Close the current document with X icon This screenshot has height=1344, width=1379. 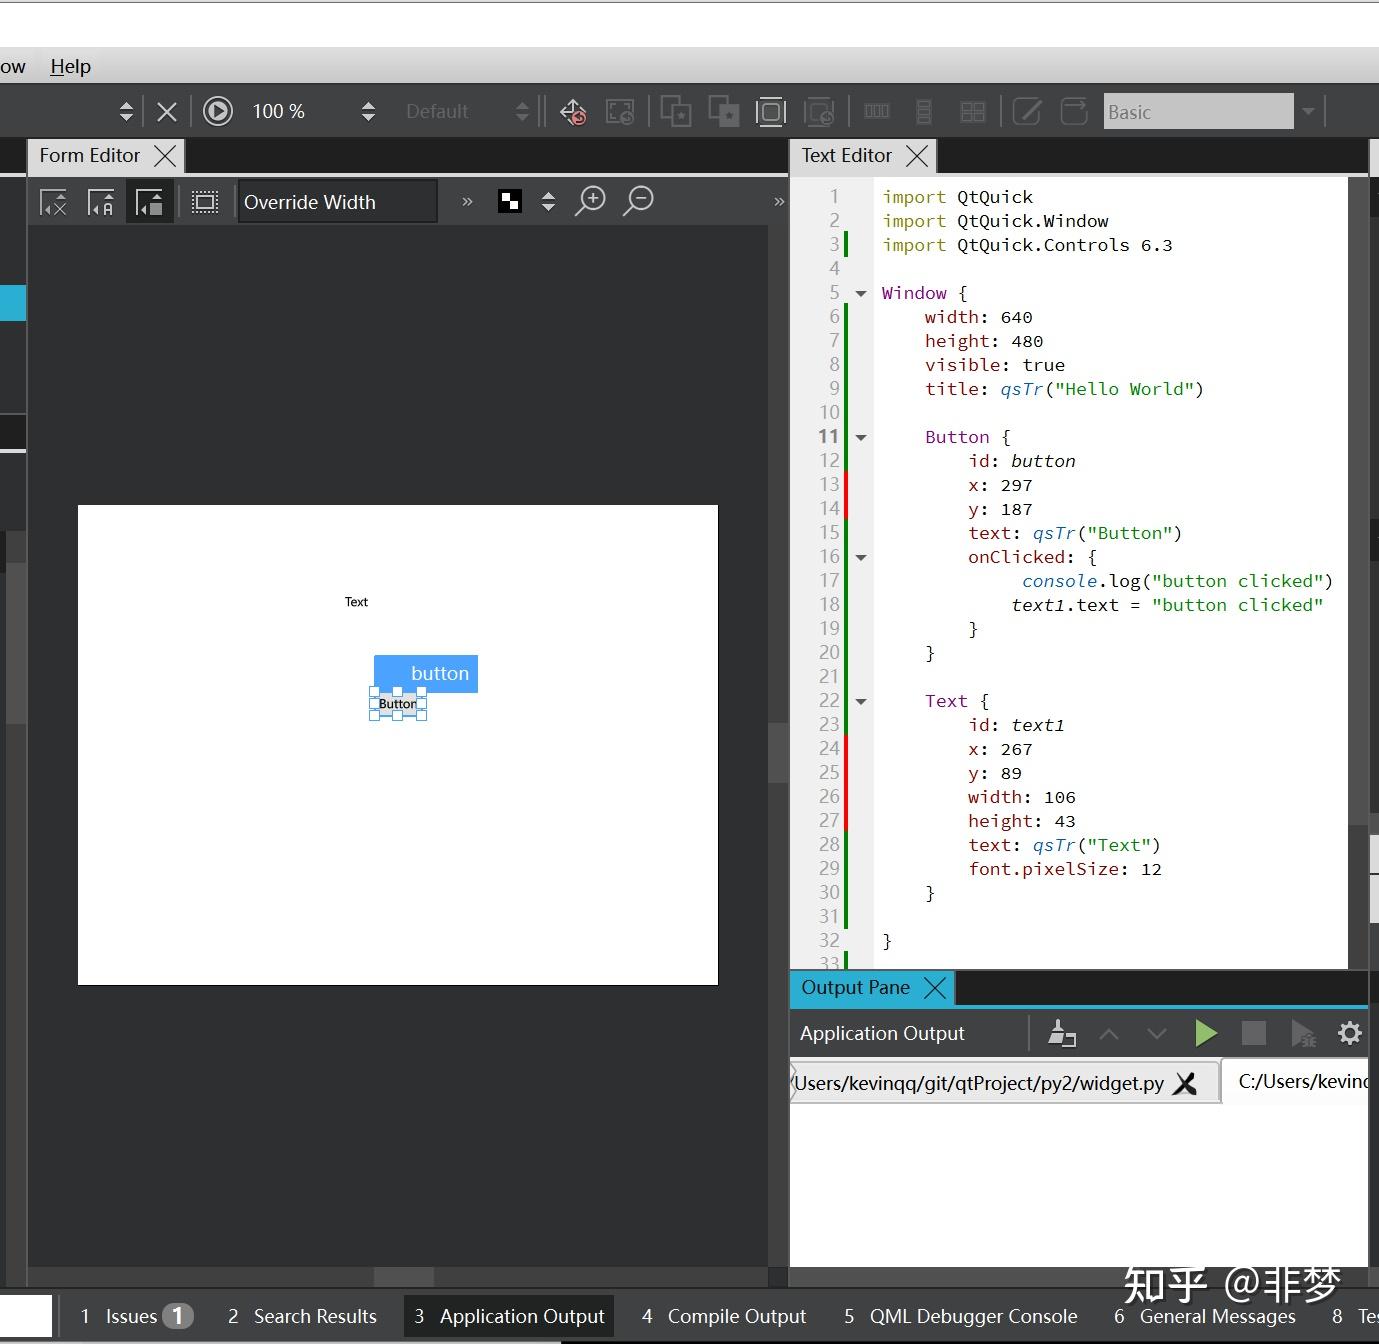(167, 111)
